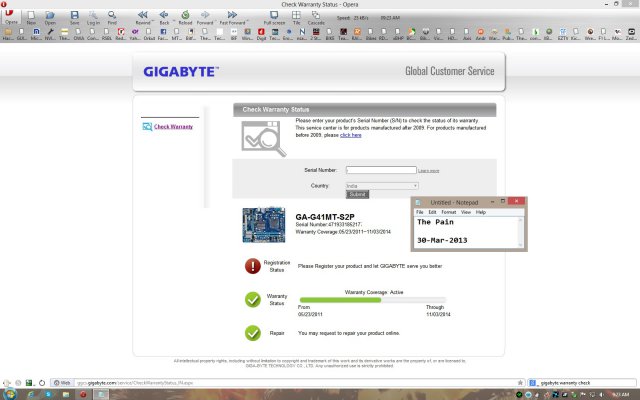Click inside the Notepad text area
The height and width of the screenshot is (400, 640).
coord(466,231)
